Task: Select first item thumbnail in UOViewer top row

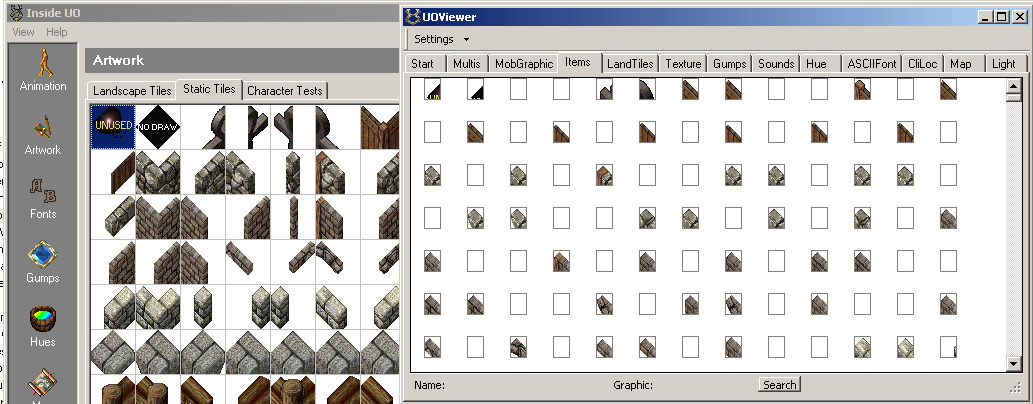Action: pyautogui.click(x=432, y=90)
